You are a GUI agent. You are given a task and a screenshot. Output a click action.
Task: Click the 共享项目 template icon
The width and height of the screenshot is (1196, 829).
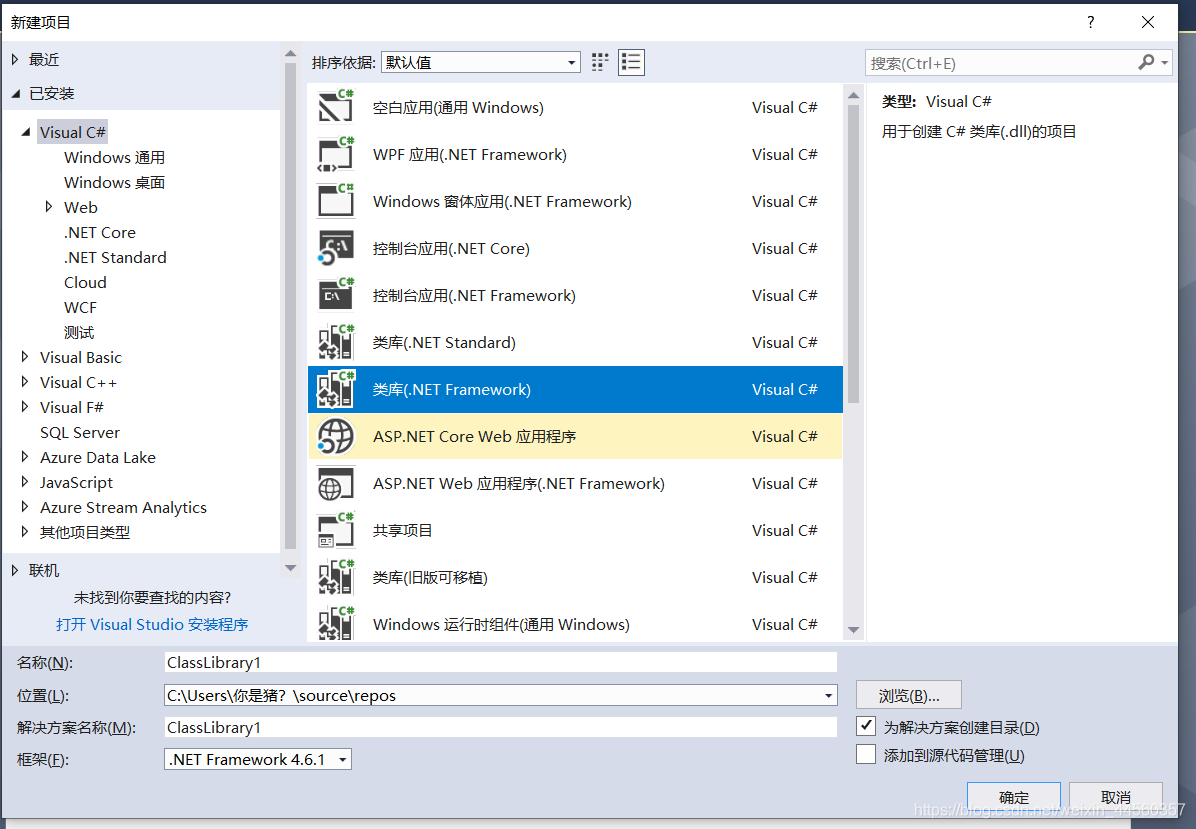(x=336, y=530)
